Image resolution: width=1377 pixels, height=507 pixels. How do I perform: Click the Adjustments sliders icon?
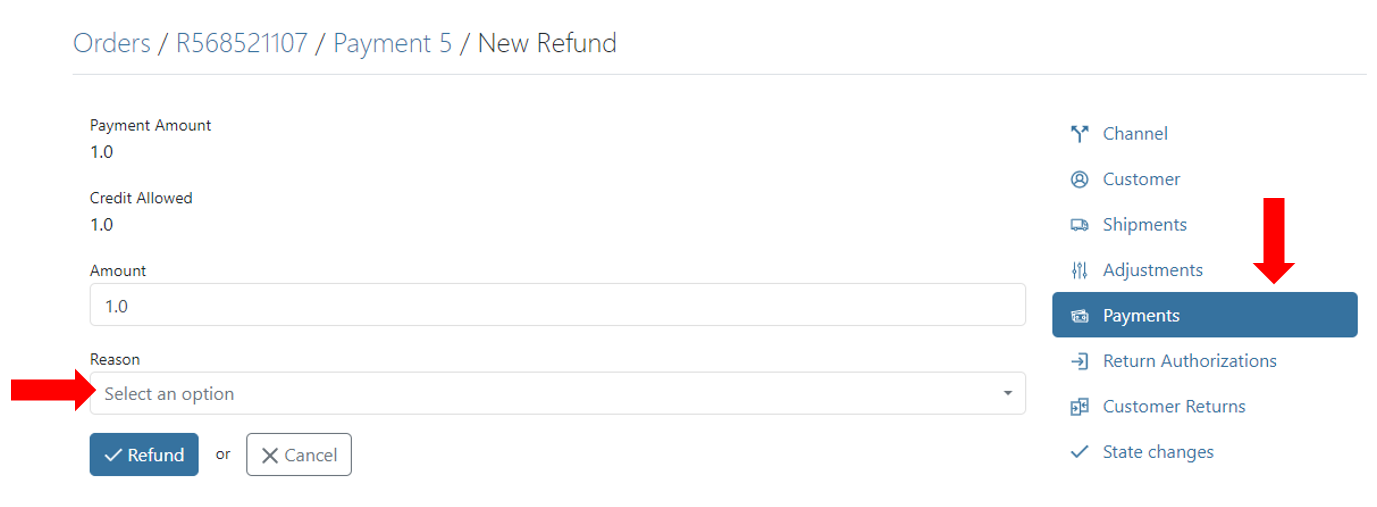click(1079, 270)
